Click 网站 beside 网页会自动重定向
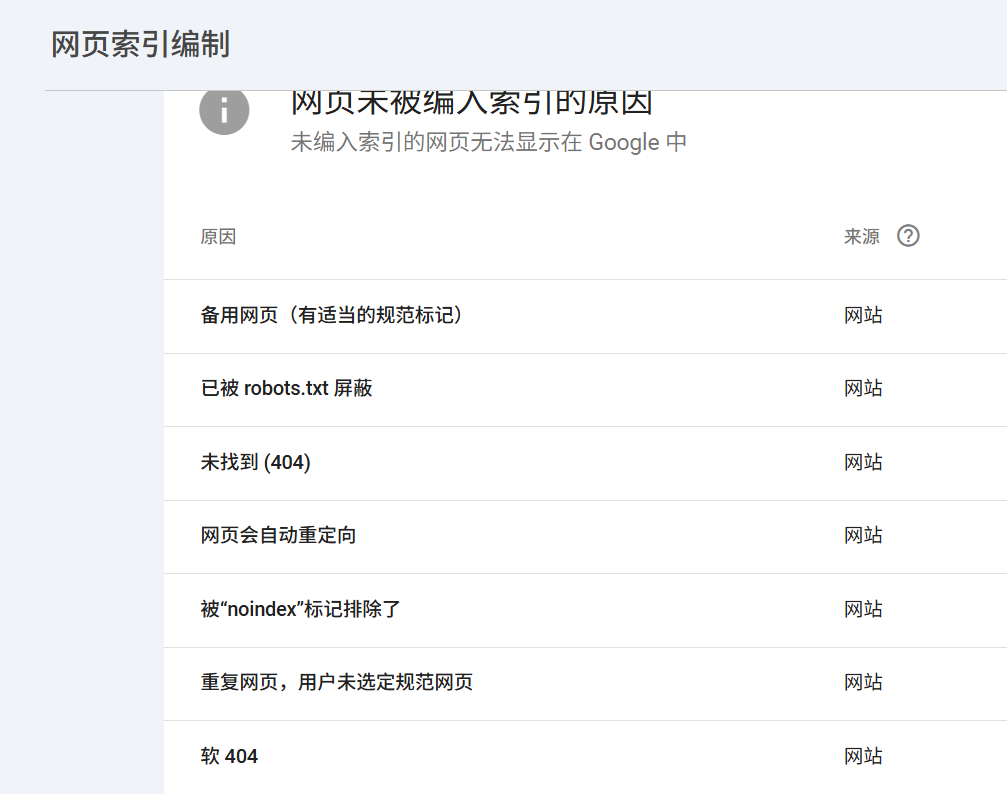This screenshot has width=1007, height=794. [862, 536]
